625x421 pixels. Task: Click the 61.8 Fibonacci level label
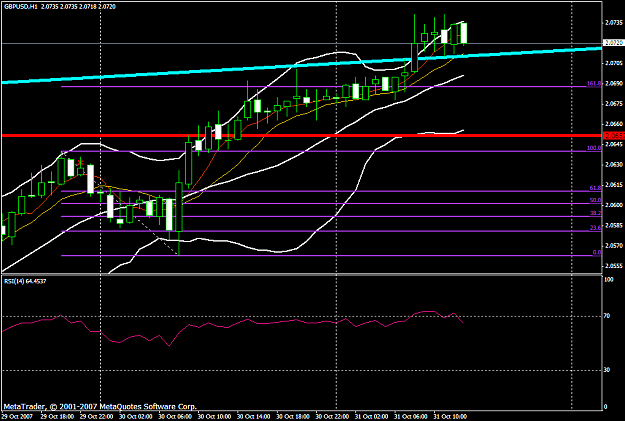coord(595,188)
